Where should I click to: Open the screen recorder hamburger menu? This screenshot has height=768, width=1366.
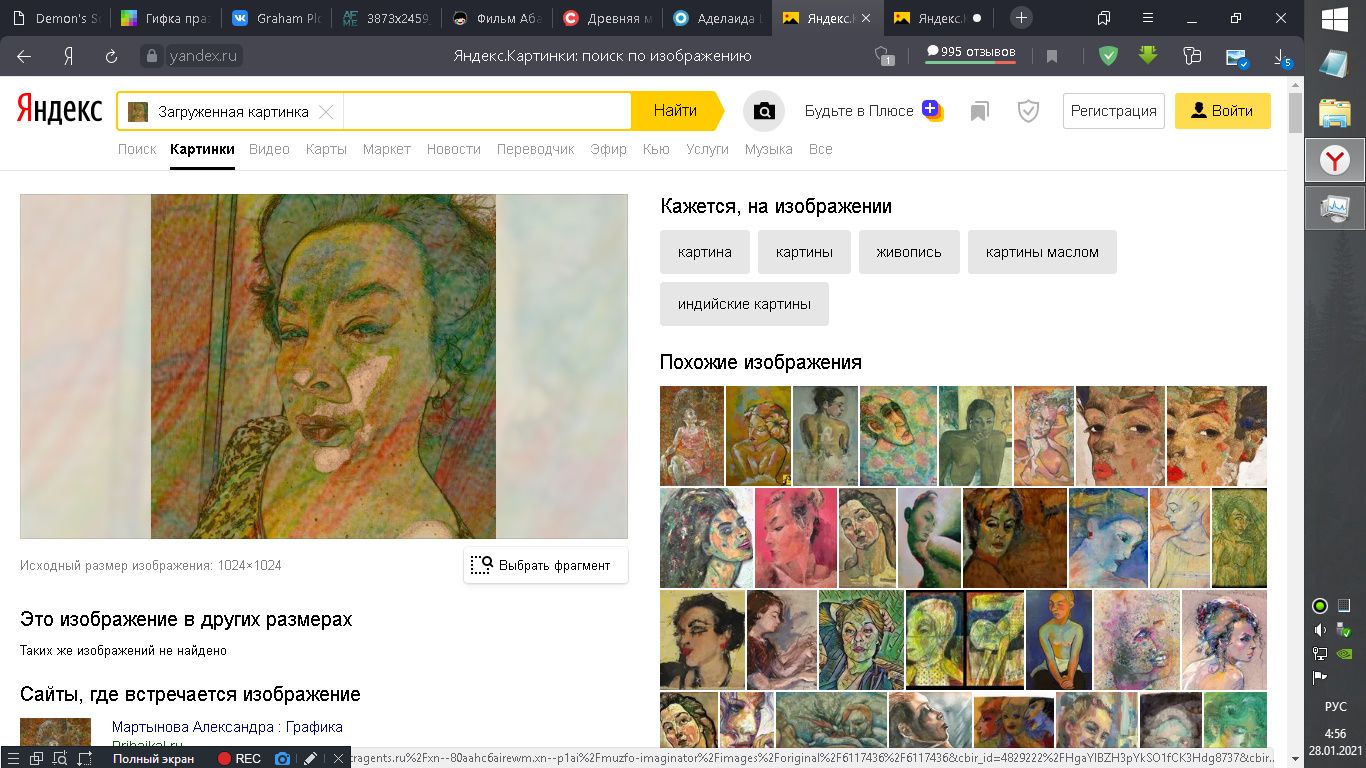(x=12, y=759)
